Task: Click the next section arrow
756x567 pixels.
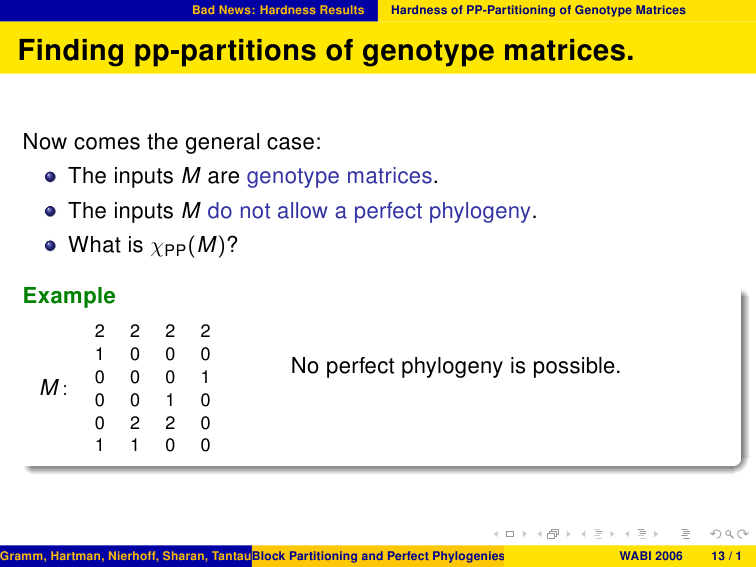Action: (656, 534)
